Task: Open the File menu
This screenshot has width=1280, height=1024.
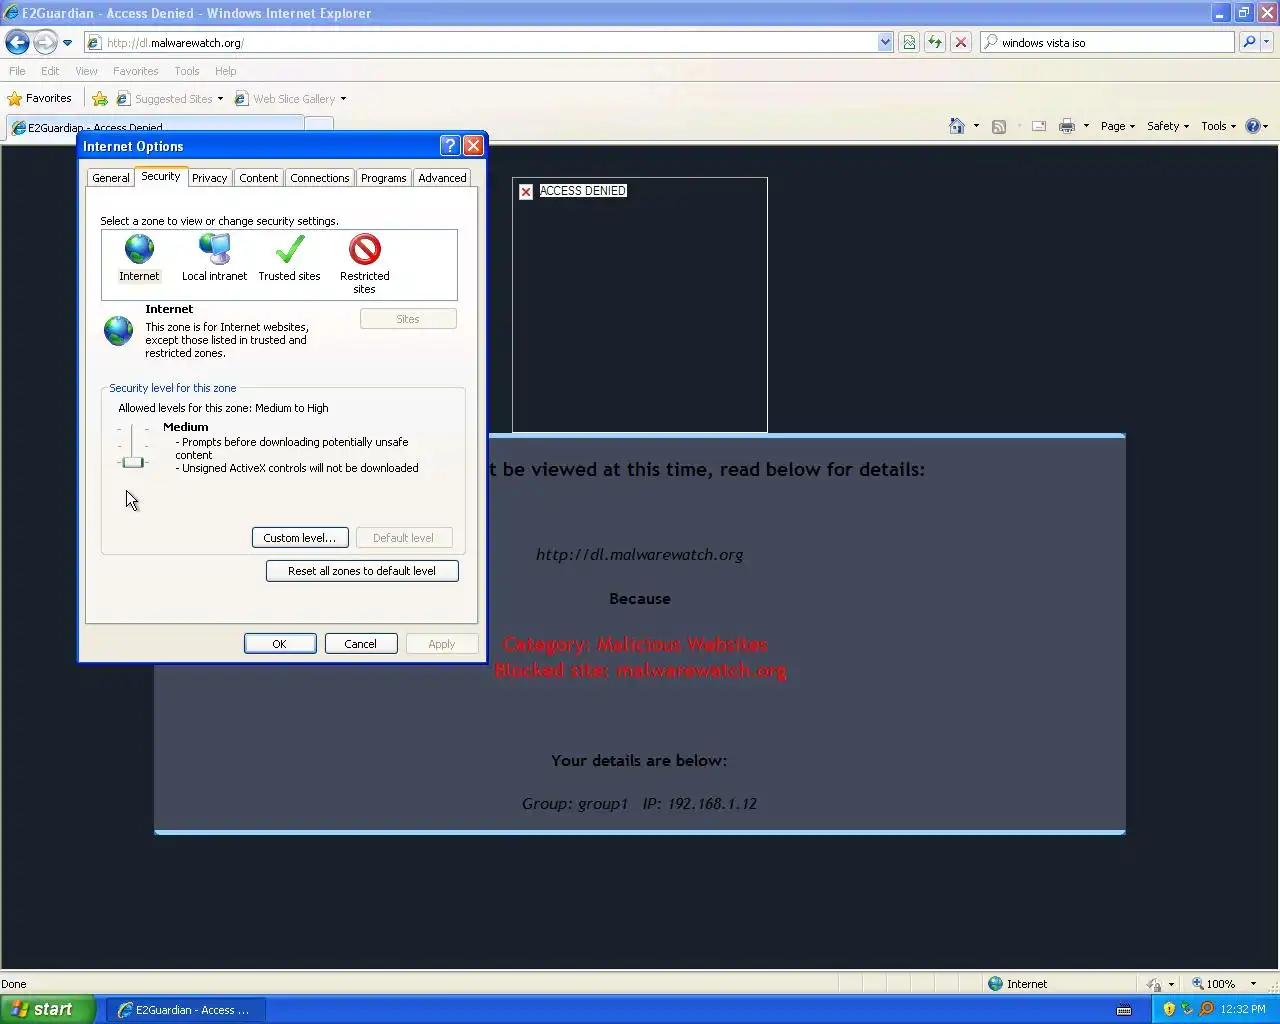Action: tap(18, 71)
